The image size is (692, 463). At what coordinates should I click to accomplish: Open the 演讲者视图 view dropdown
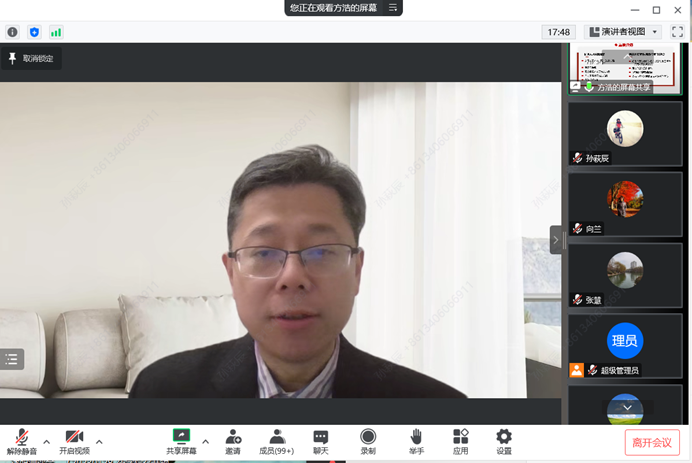623,32
